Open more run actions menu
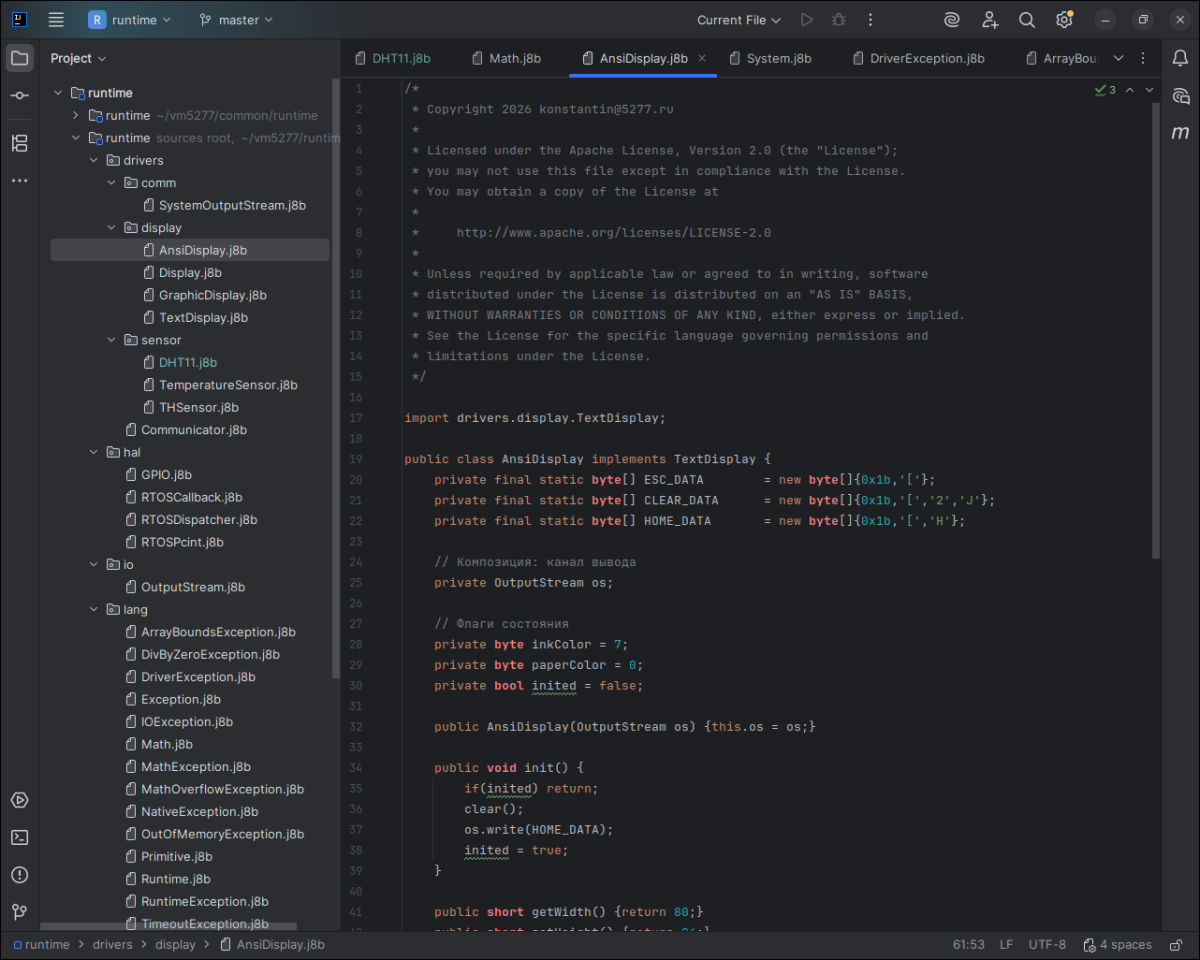Screen dimensions: 1200x960 click(x=870, y=20)
